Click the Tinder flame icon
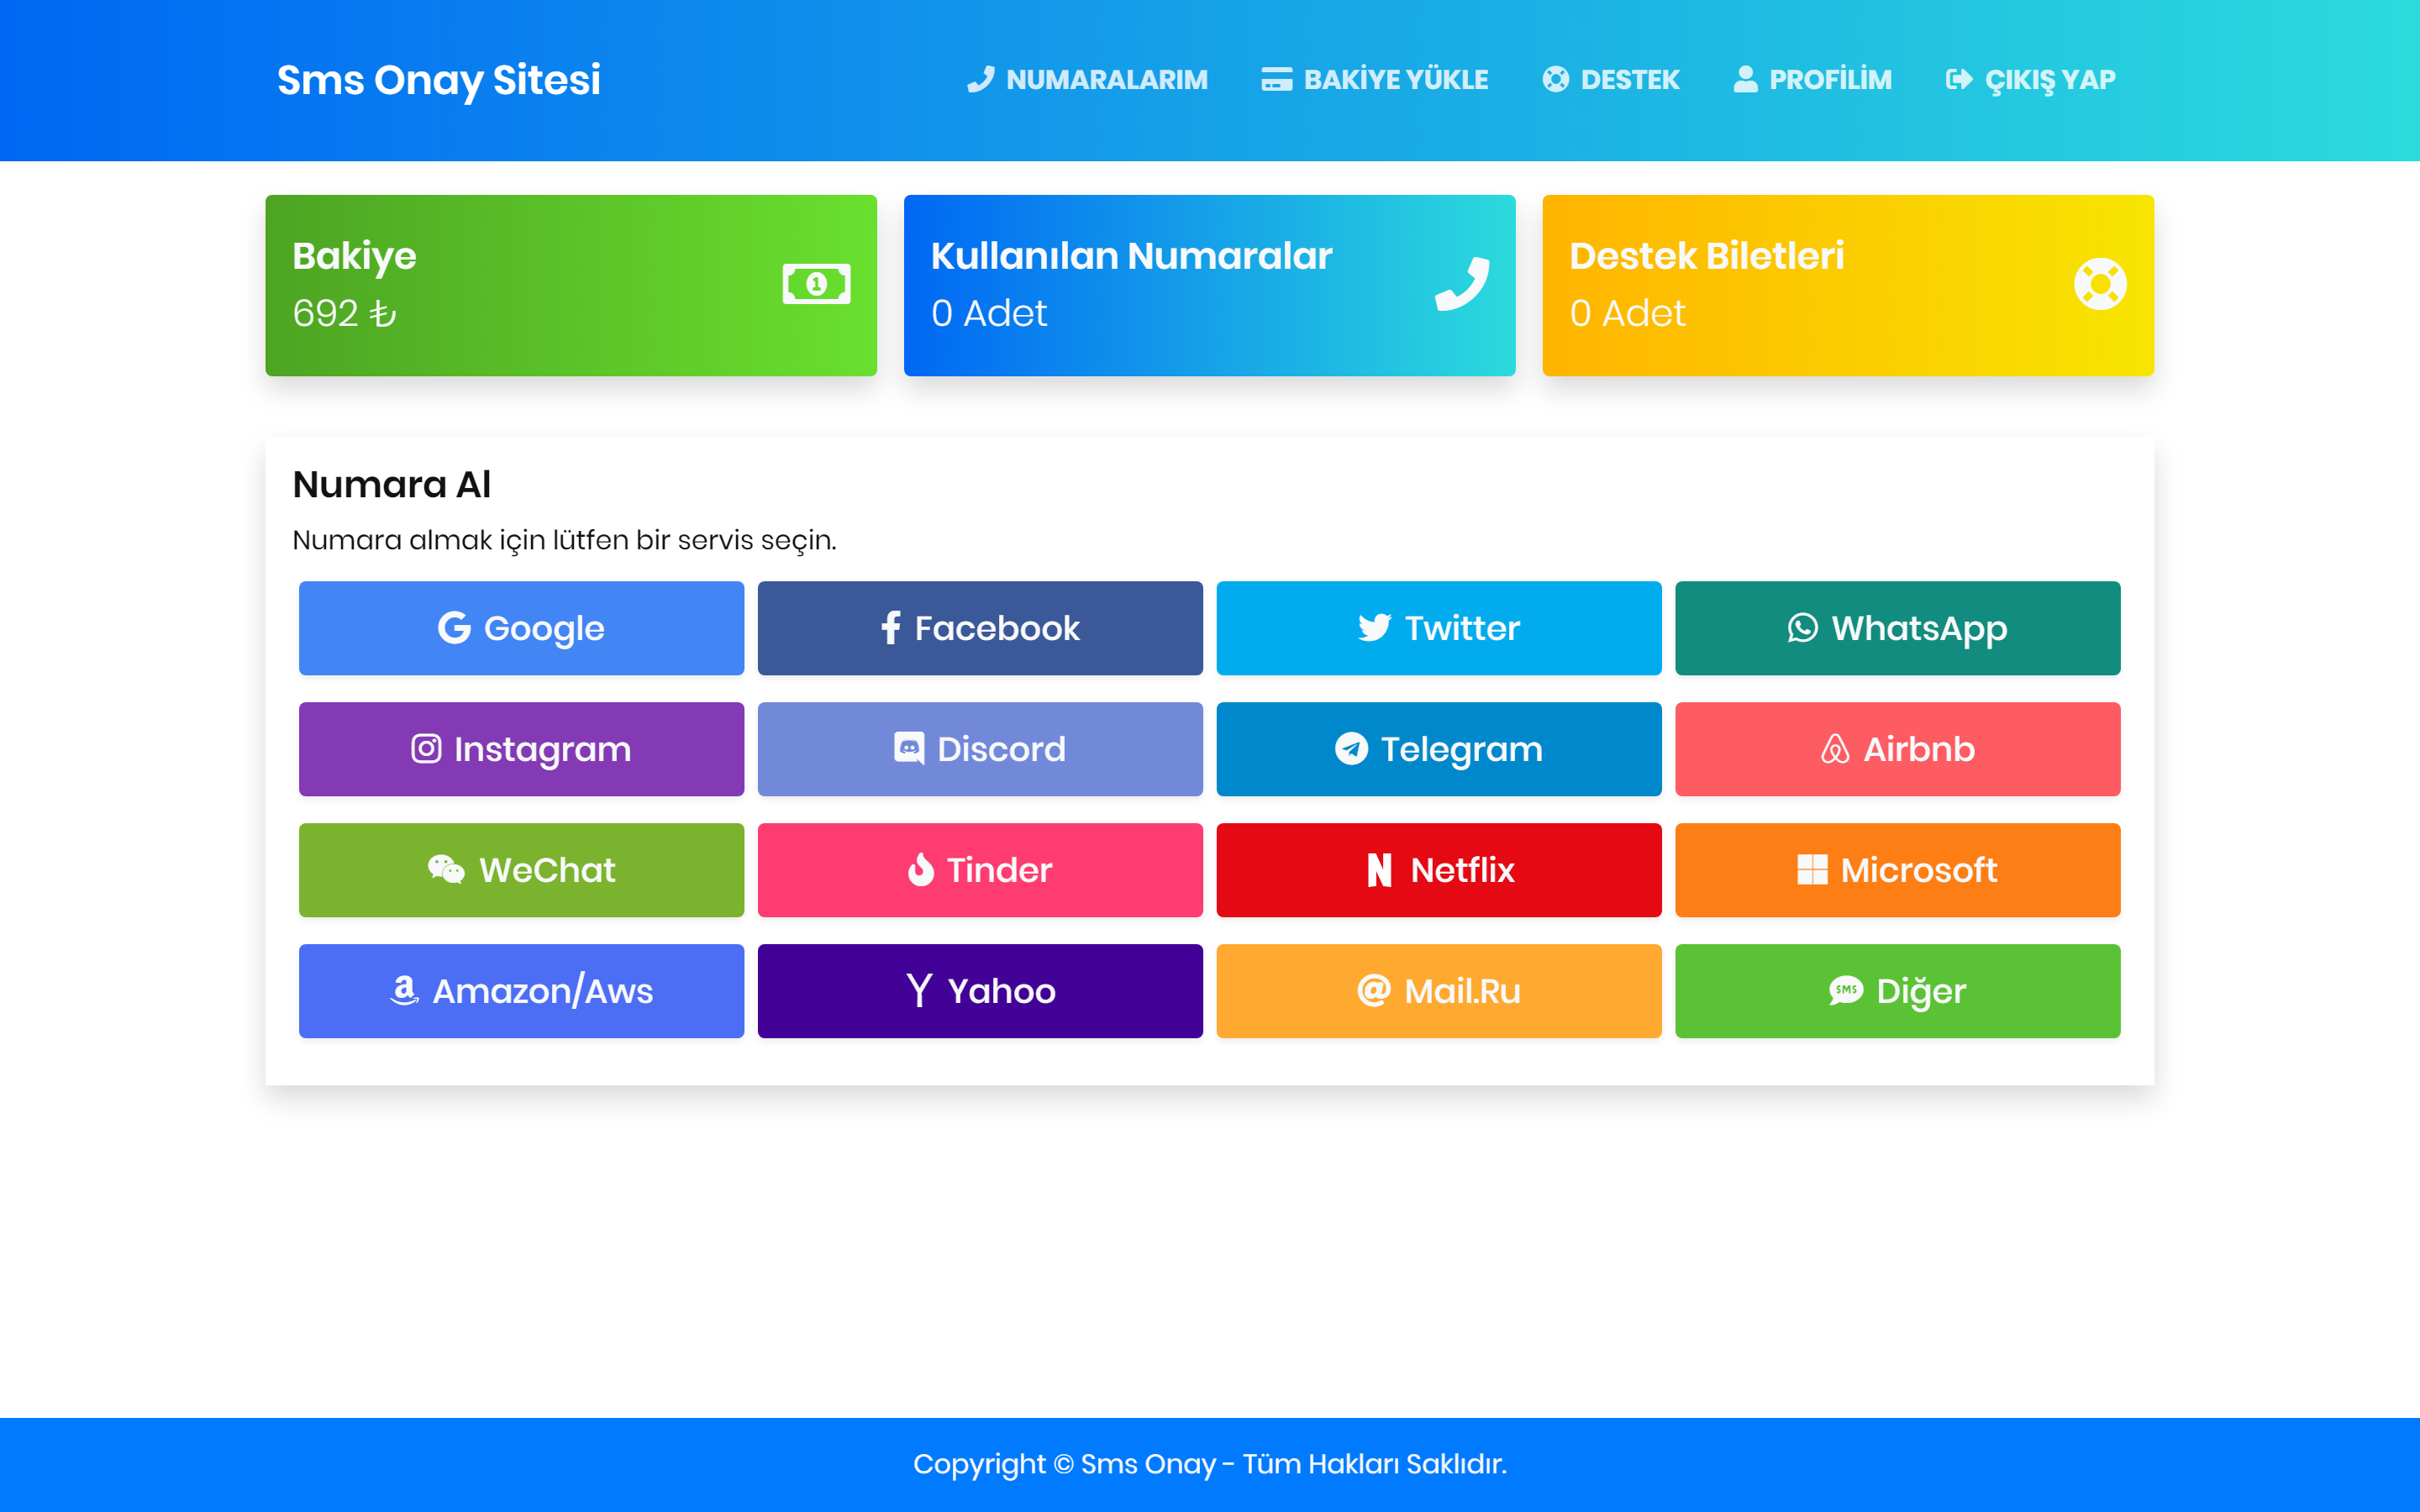Image resolution: width=2420 pixels, height=1512 pixels. (920, 870)
